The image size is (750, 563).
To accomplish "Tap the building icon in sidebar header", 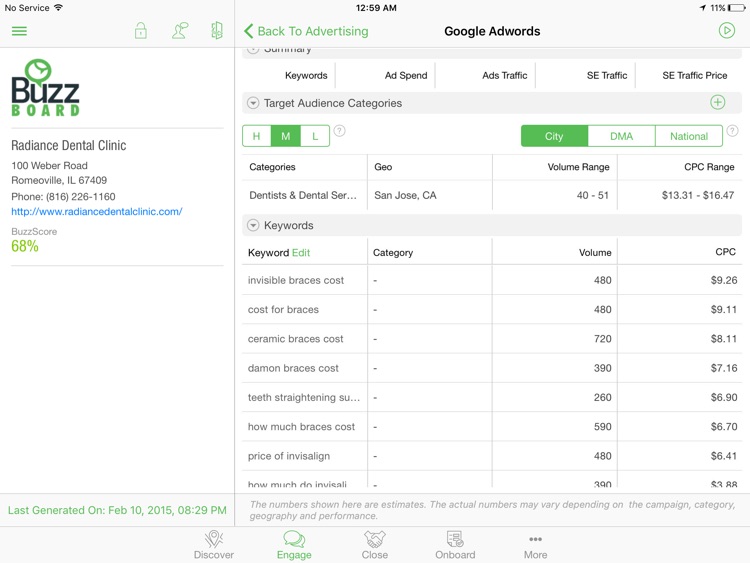I will point(217,31).
